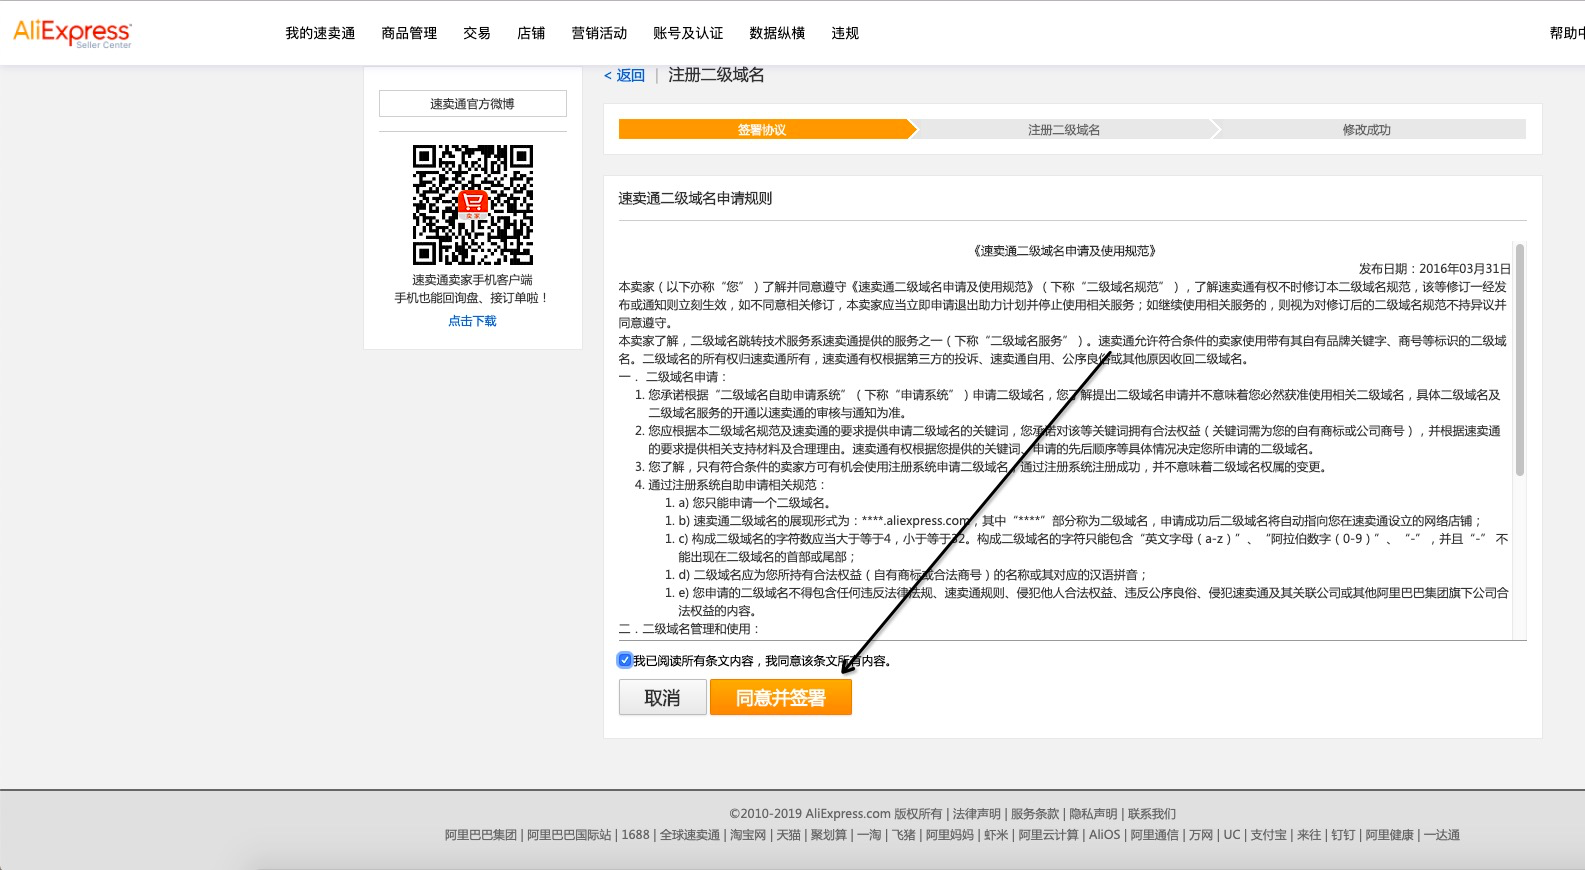The width and height of the screenshot is (1585, 870).
Task: Click the agreement text scrollbar
Action: tap(1520, 360)
